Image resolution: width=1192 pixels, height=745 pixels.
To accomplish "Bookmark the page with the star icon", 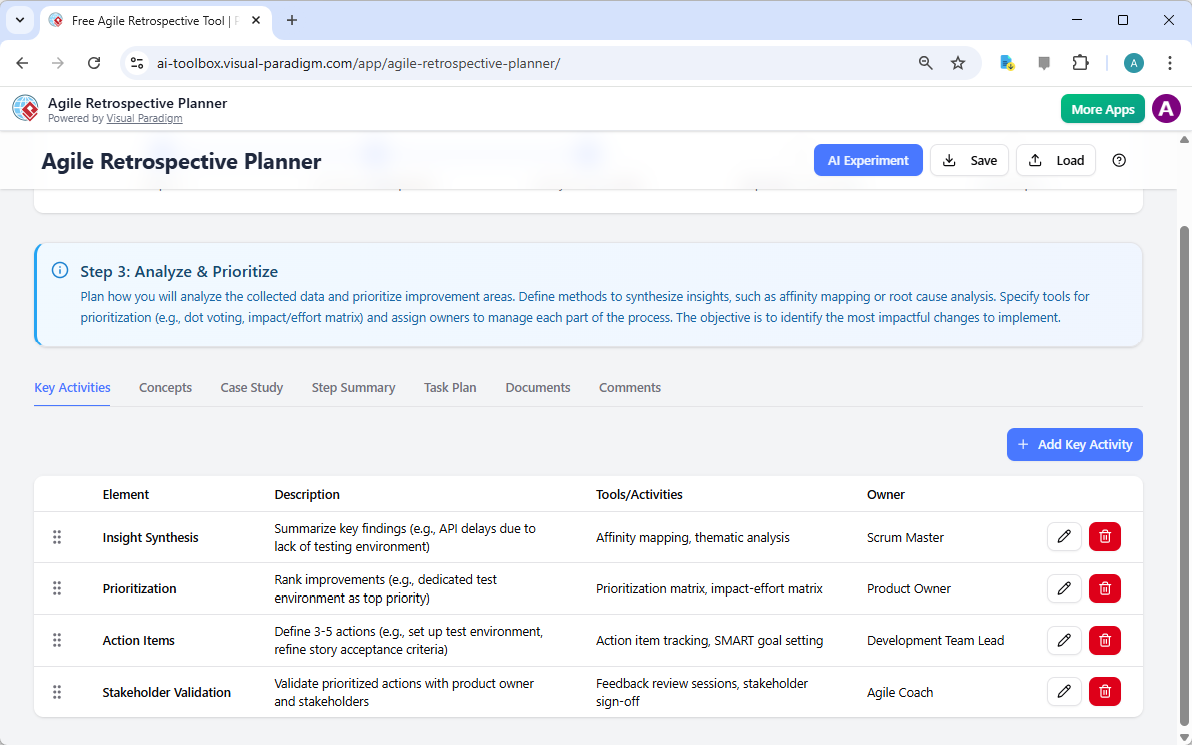I will (x=958, y=62).
